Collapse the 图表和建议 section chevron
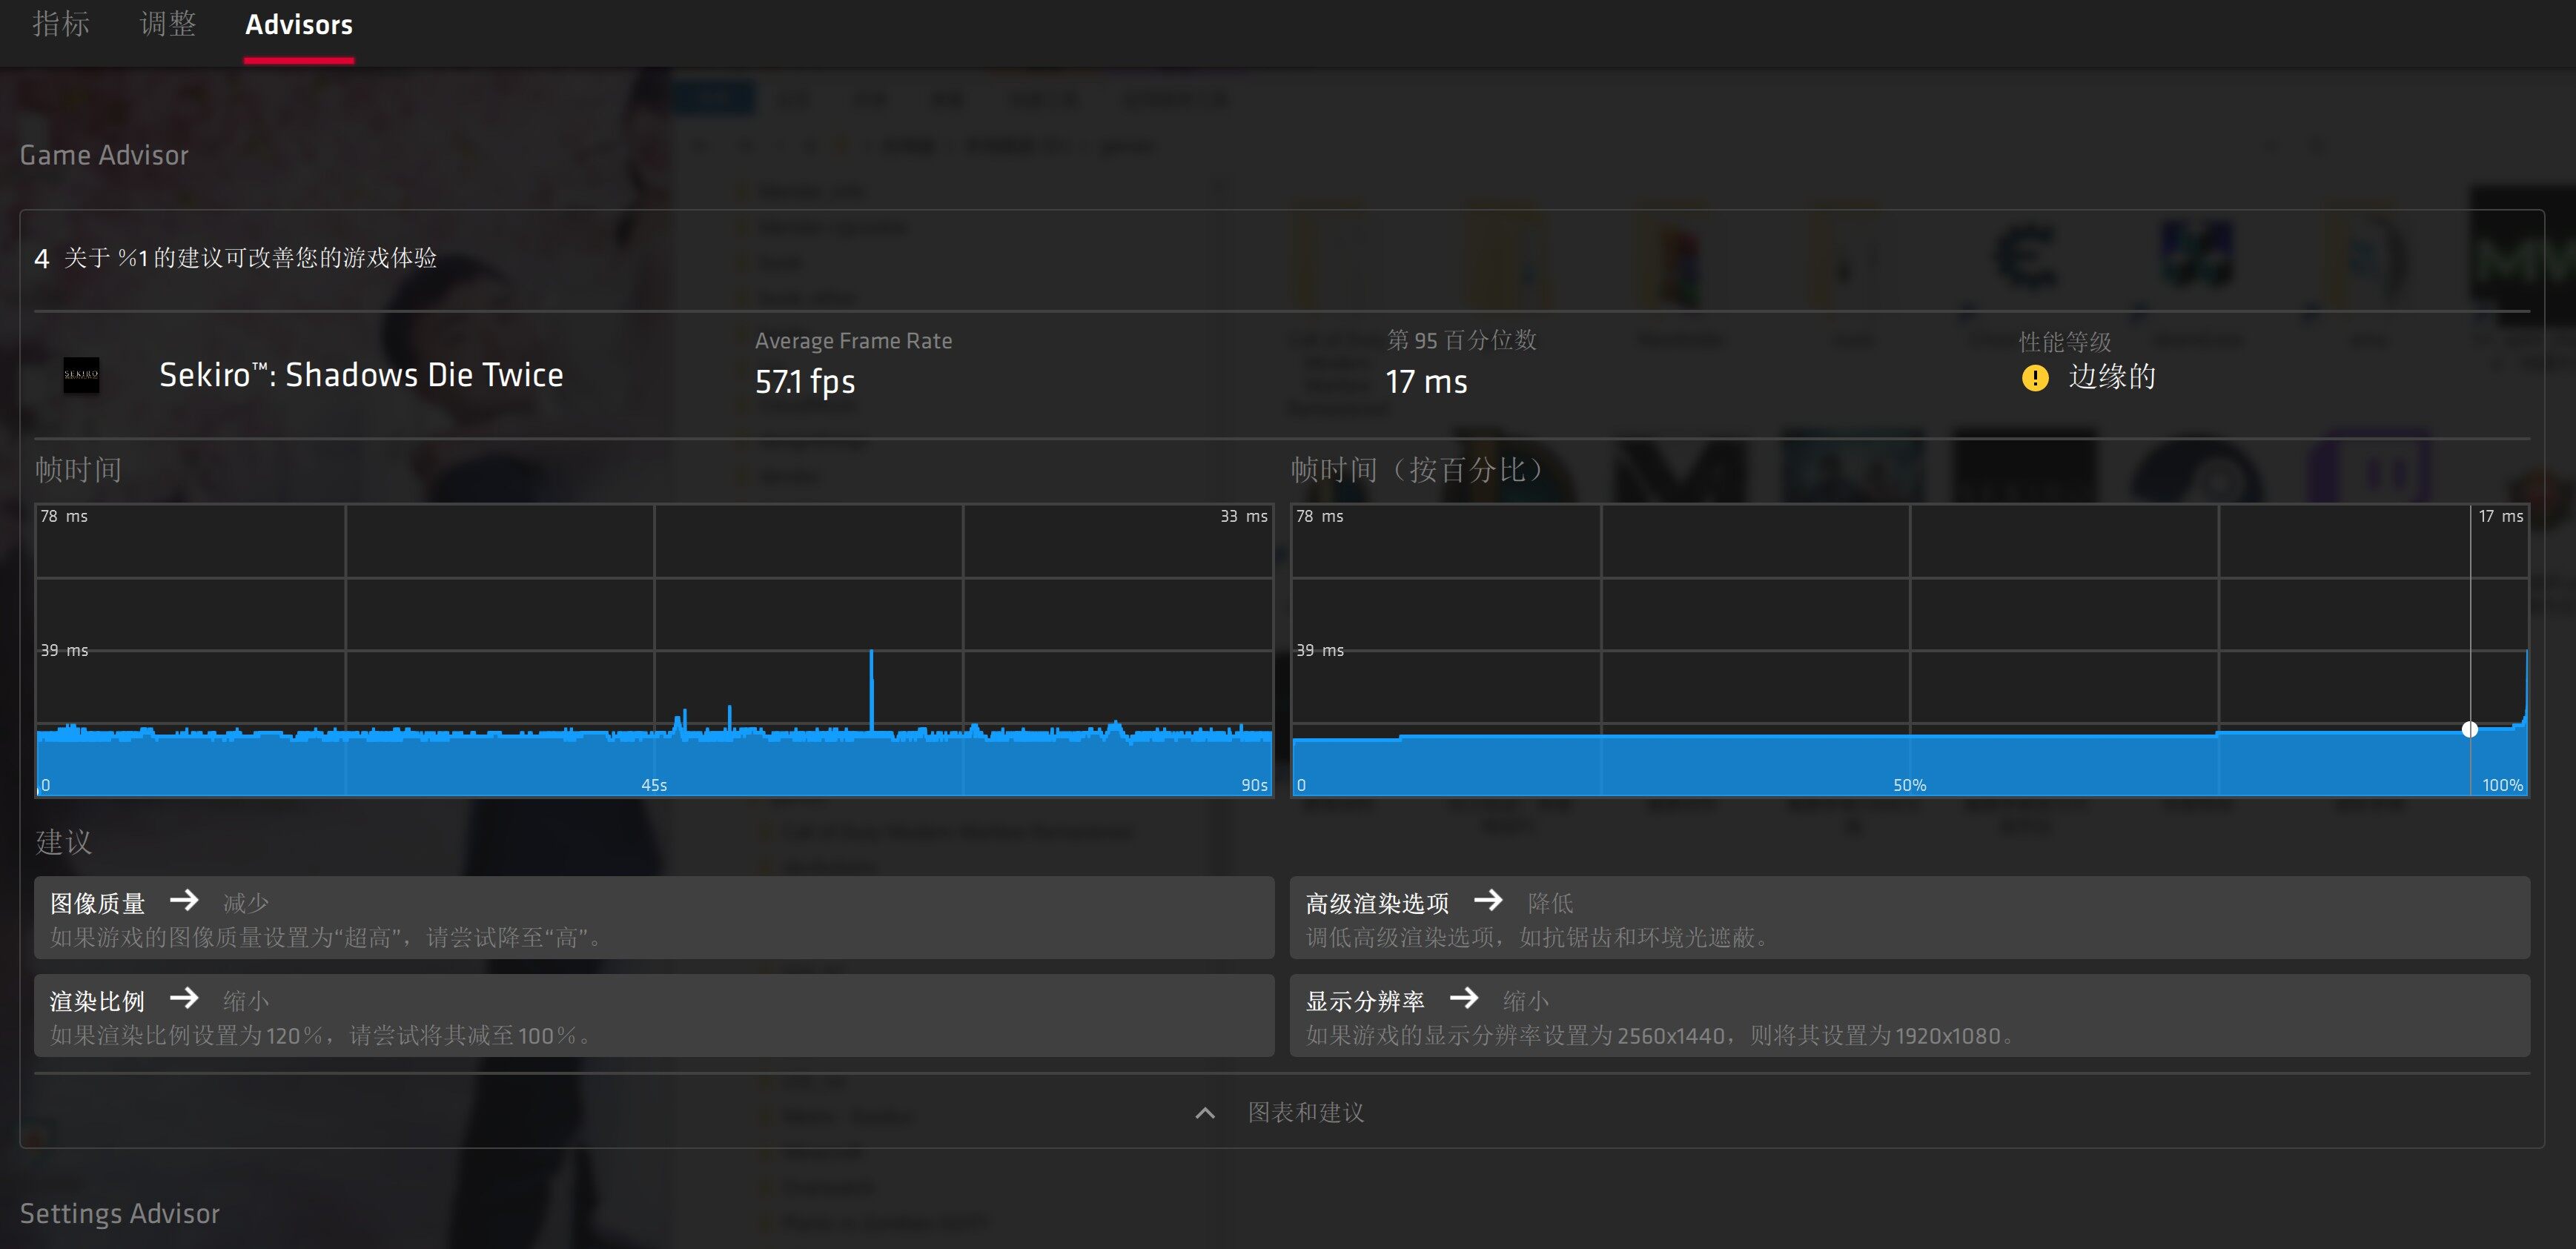This screenshot has height=1249, width=2576. pos(1205,1113)
